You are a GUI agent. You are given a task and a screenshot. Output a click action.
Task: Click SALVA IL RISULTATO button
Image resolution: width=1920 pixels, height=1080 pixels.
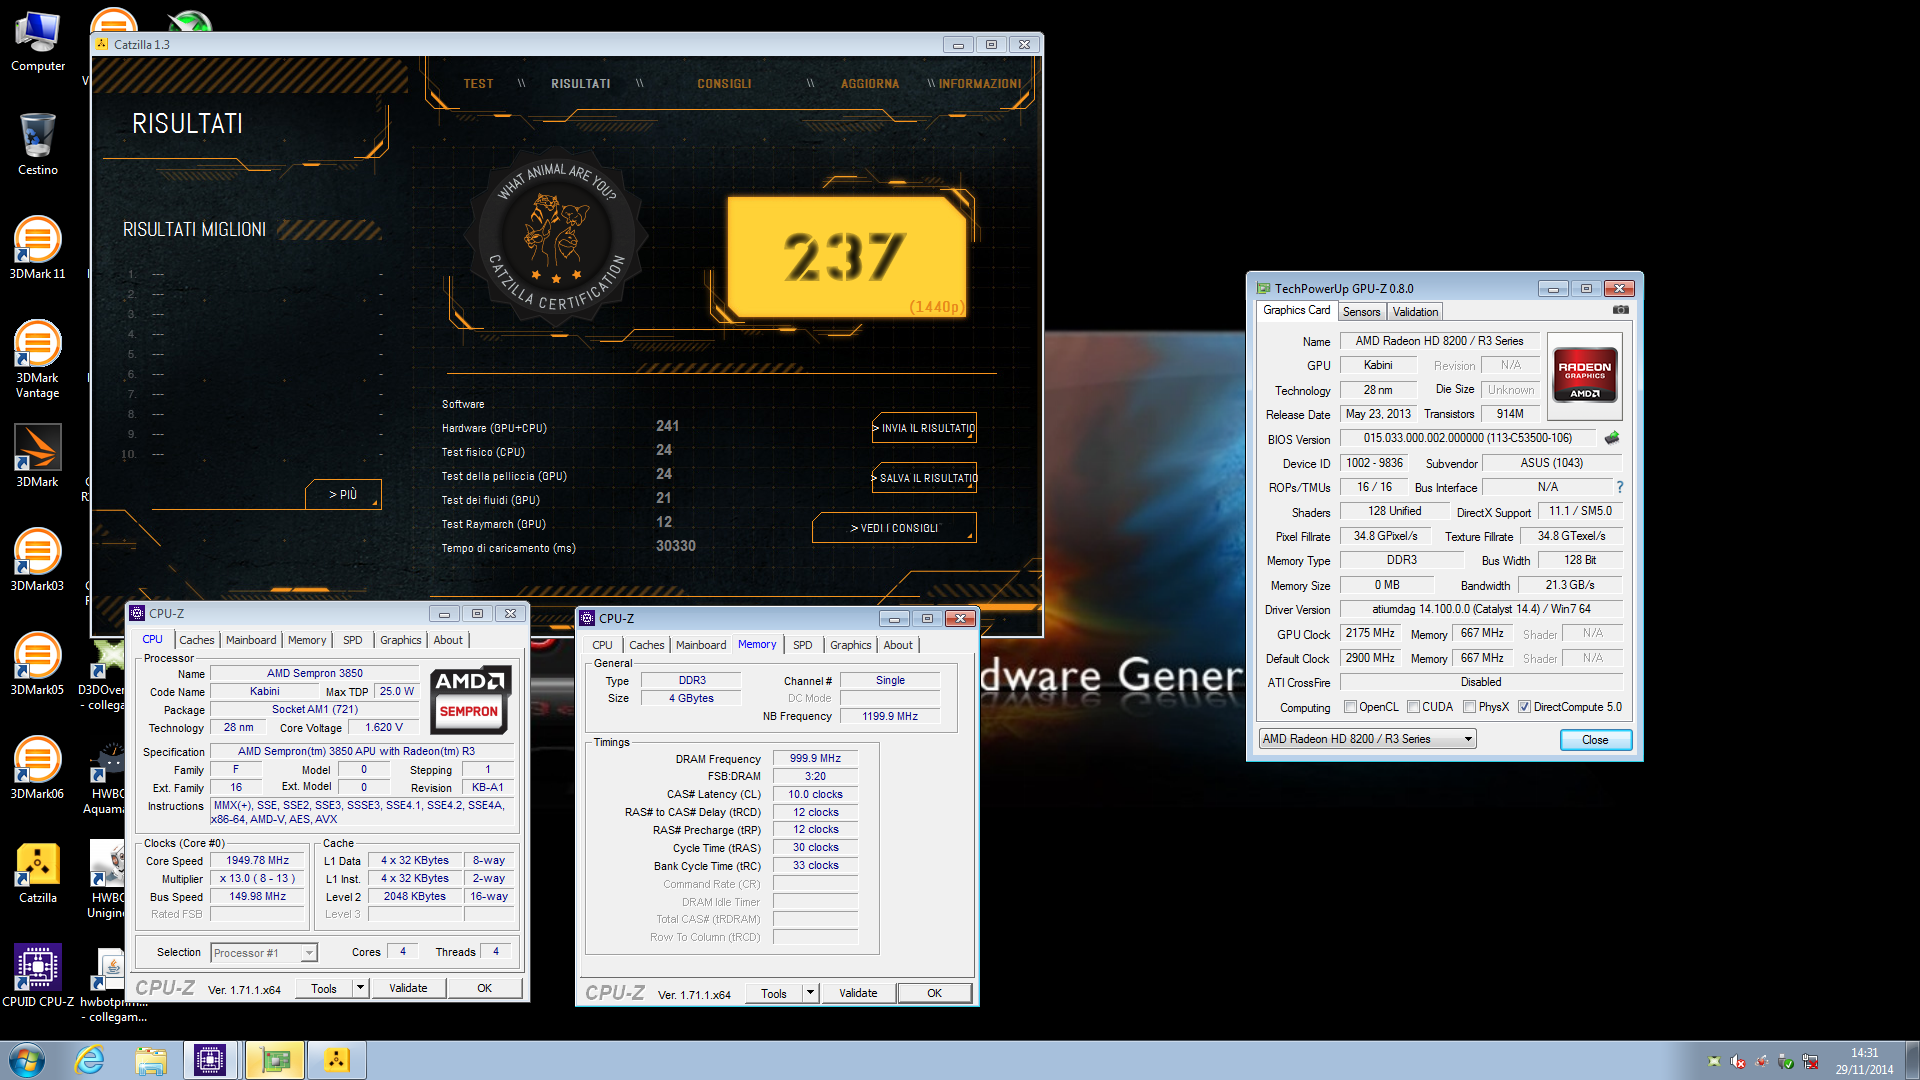pos(924,478)
